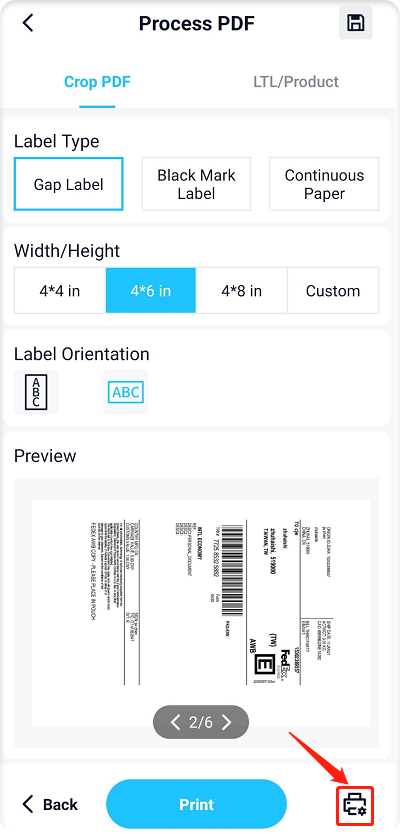Screen dimensions: 400x834
Task: Choose the 4*8 in size
Action: 241,290
